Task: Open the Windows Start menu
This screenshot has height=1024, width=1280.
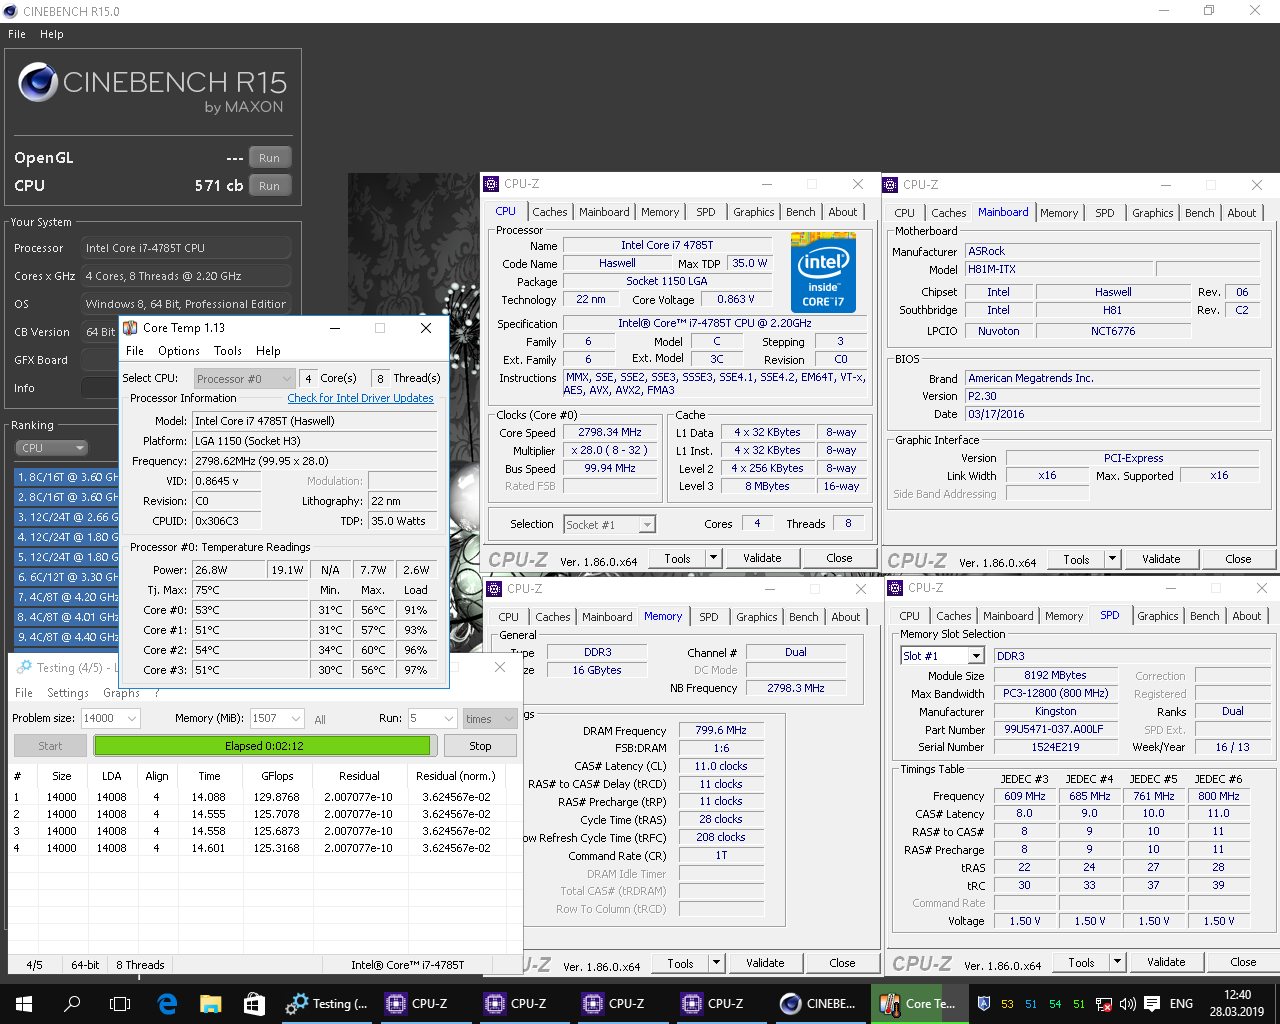Action: tap(24, 1003)
